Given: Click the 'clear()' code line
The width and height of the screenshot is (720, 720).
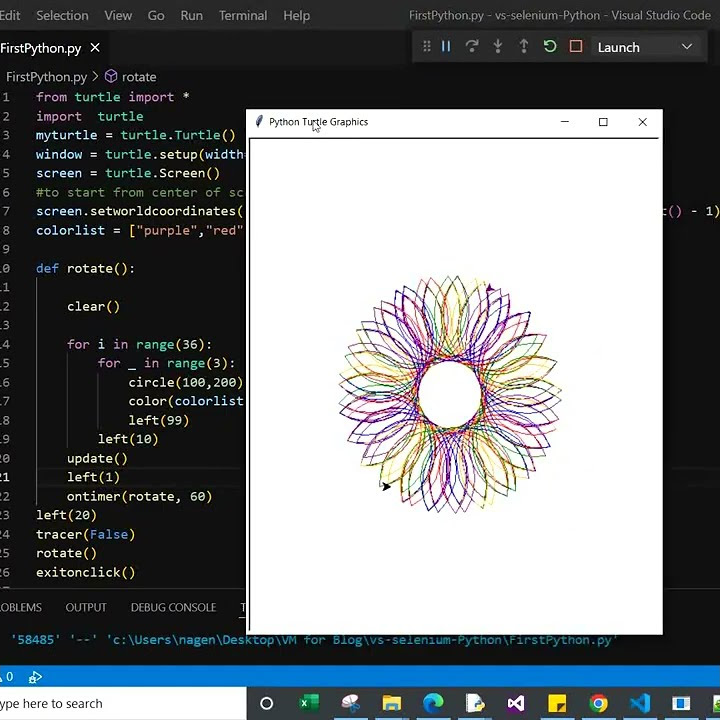Looking at the screenshot, I should click(93, 306).
